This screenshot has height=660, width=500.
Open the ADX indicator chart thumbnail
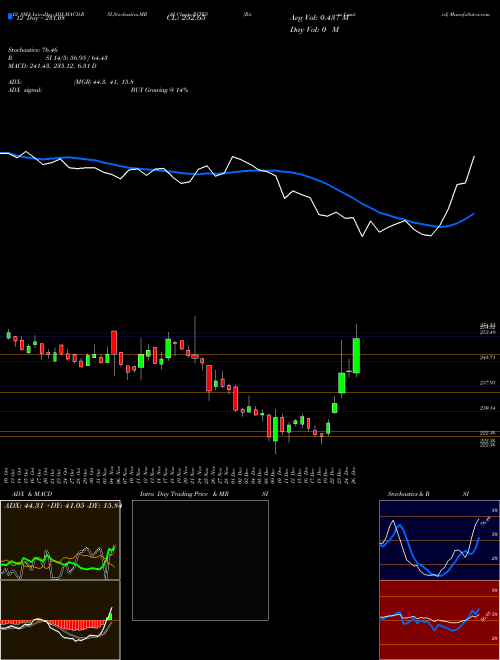[x=60, y=540]
